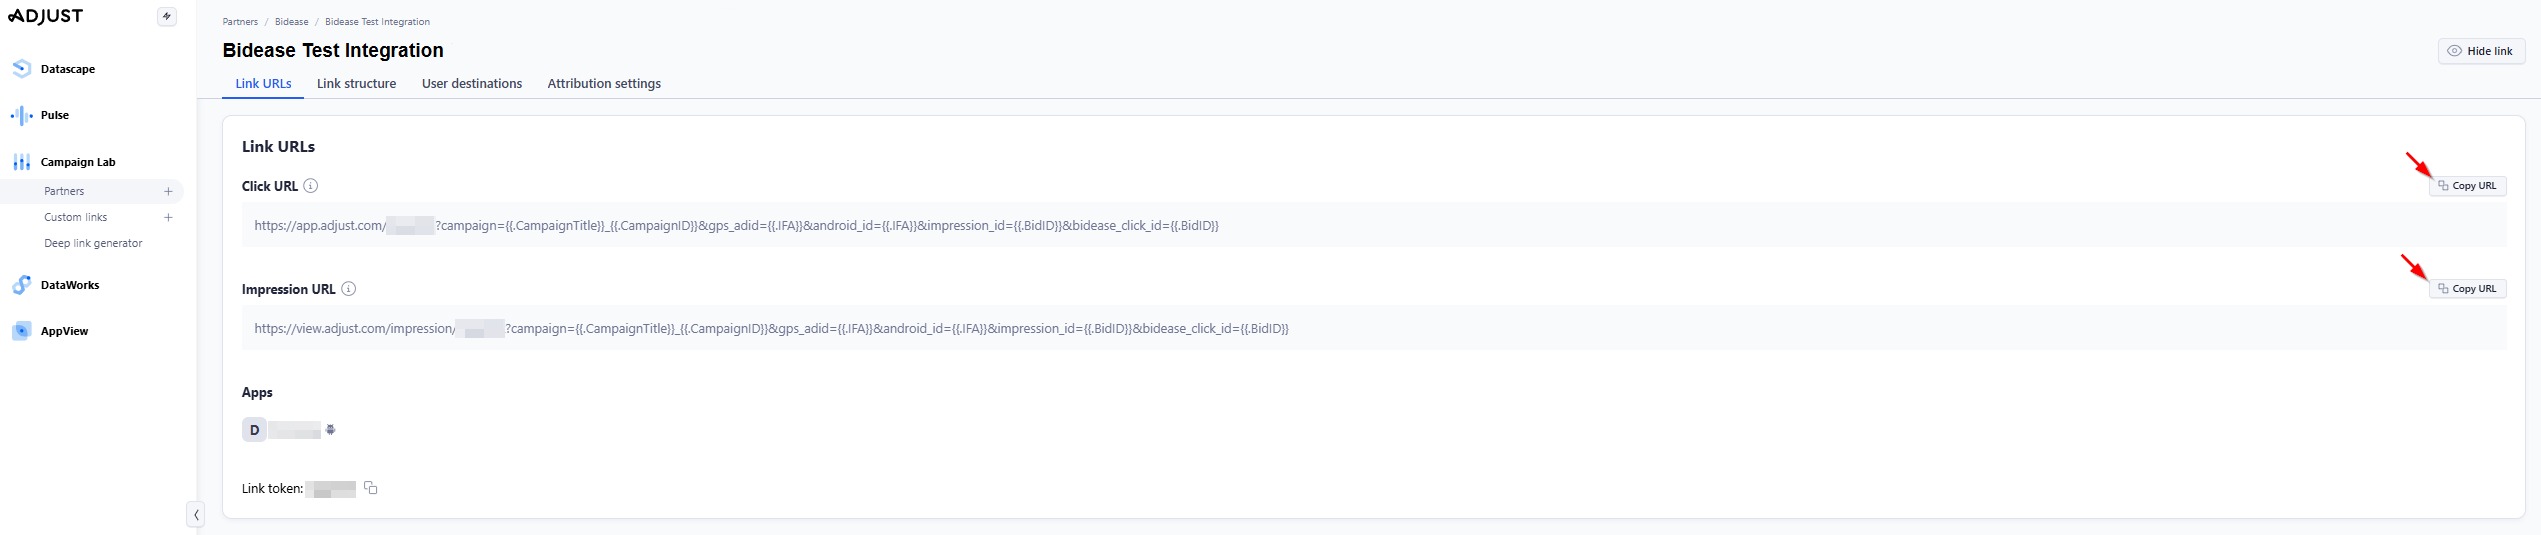Switch to the Link URLs tab
The height and width of the screenshot is (535, 2541).
pyautogui.click(x=263, y=84)
